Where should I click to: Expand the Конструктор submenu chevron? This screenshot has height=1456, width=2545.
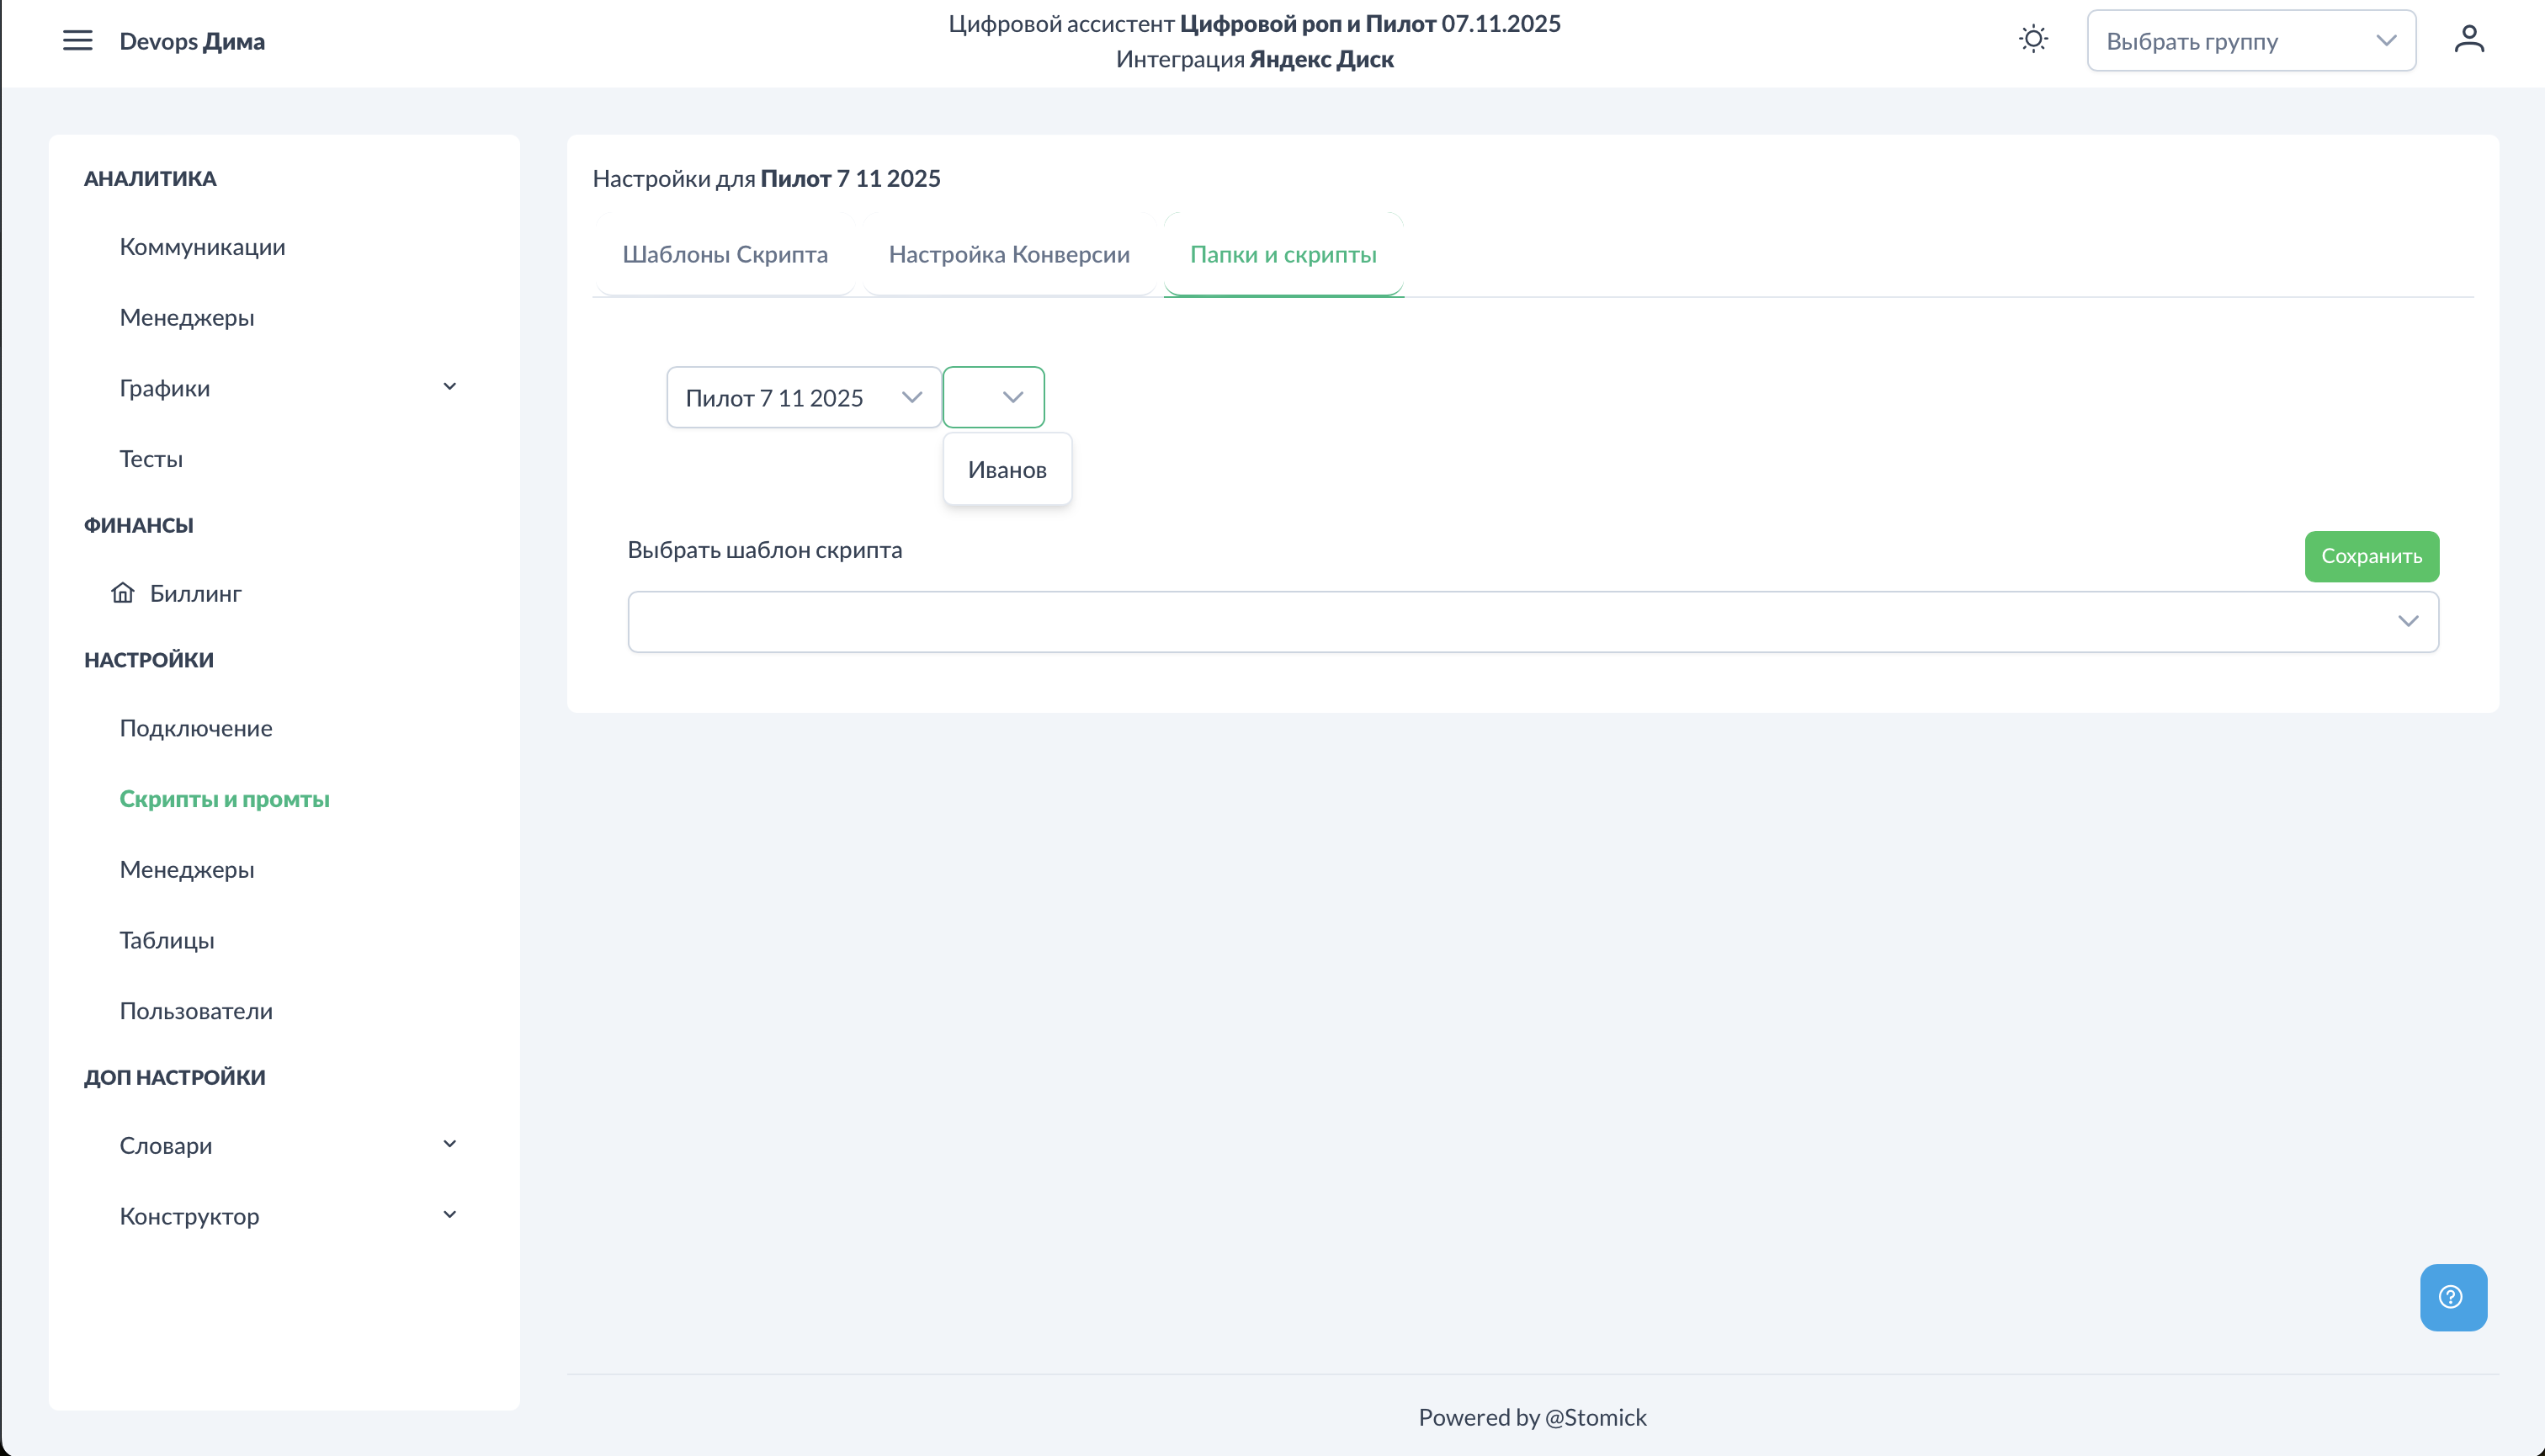(449, 1215)
